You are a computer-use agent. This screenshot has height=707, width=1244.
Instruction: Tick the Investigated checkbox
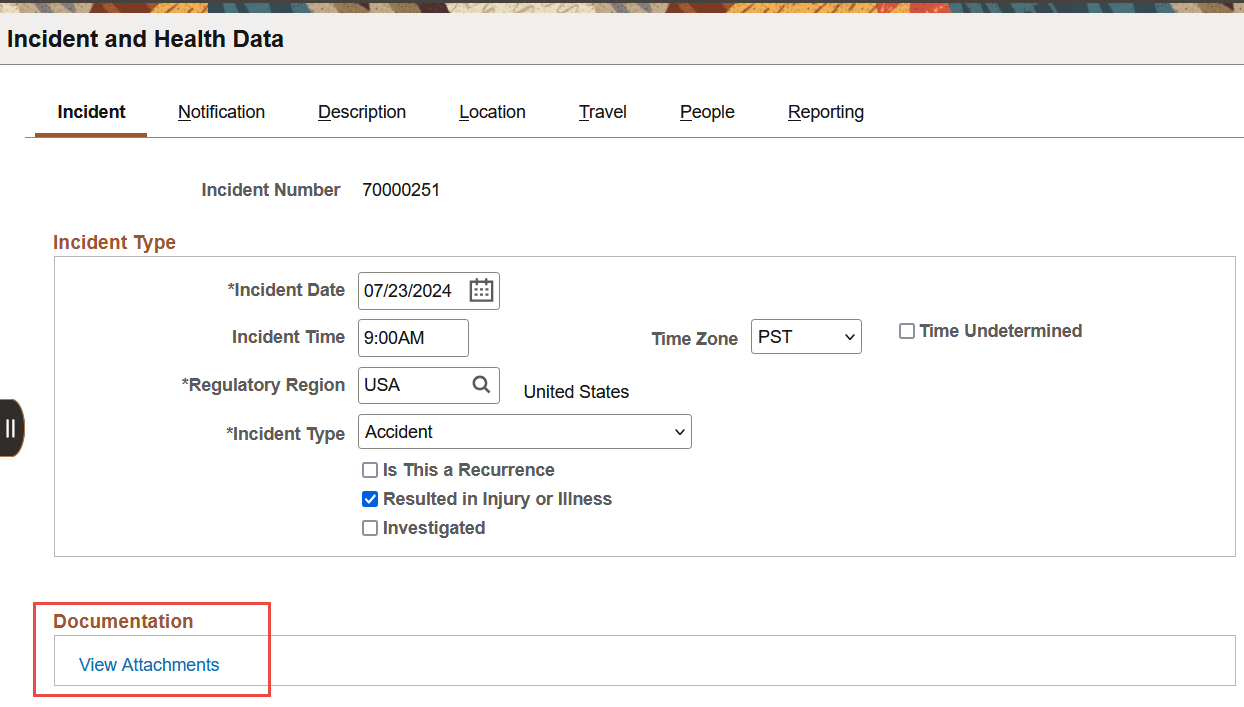pyautogui.click(x=370, y=528)
